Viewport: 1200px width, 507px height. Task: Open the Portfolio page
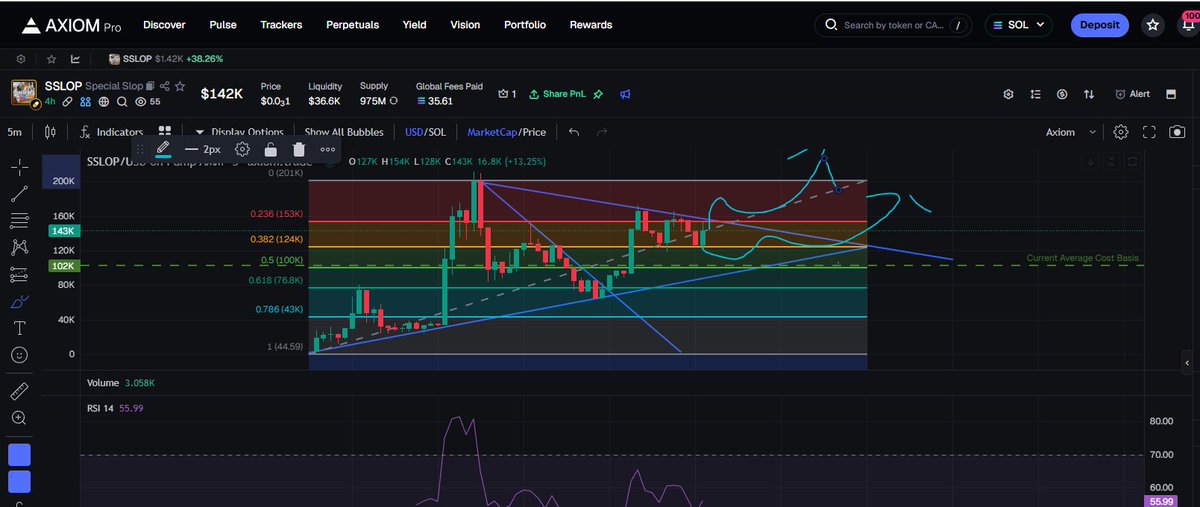(x=525, y=25)
